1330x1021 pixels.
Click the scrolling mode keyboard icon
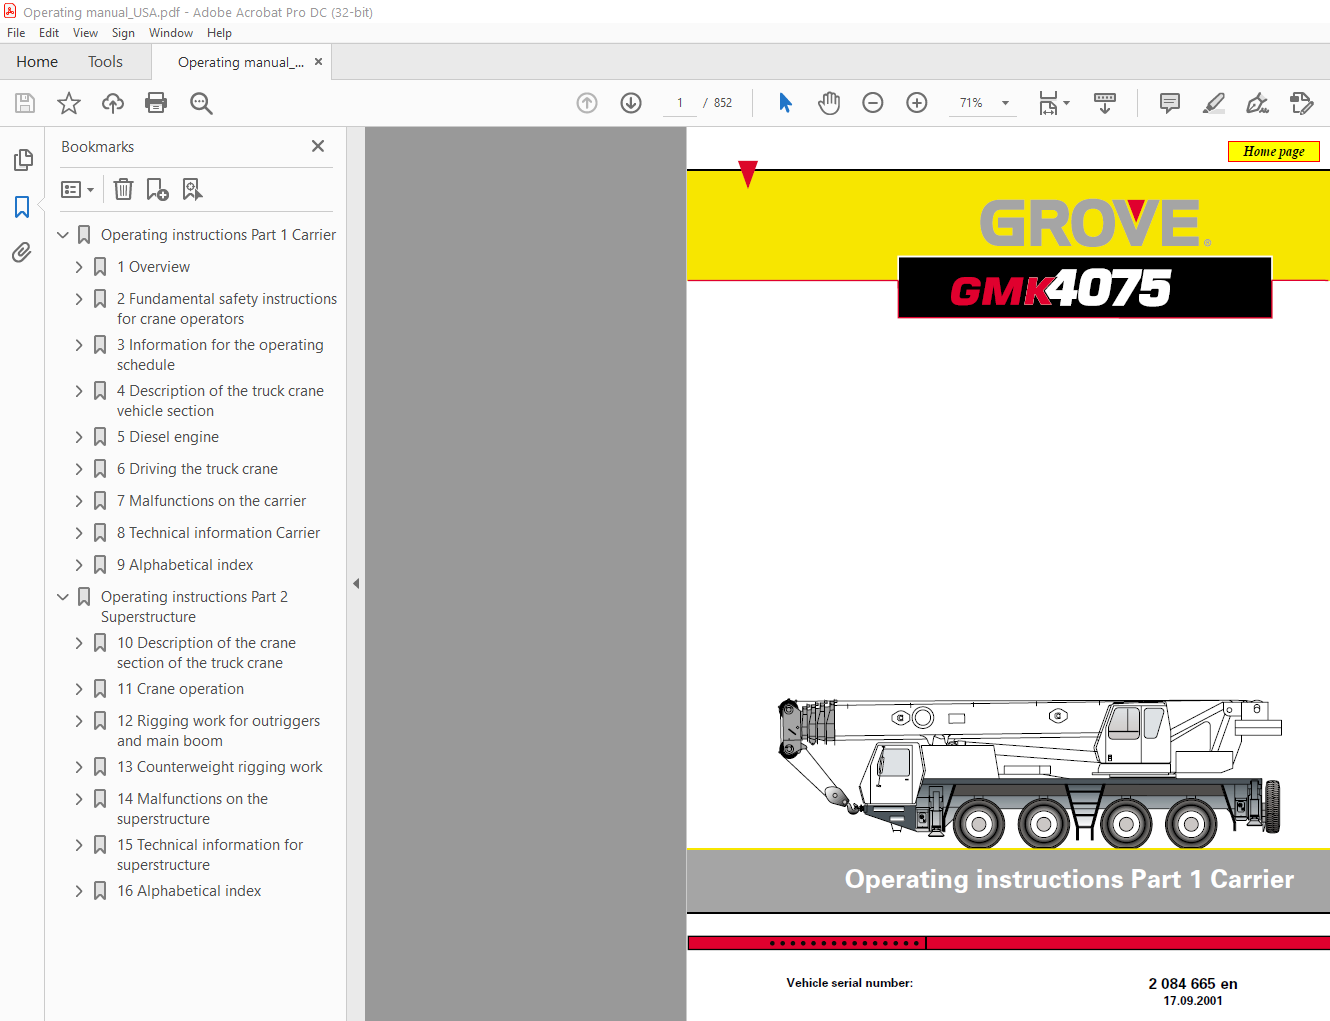coord(1105,103)
